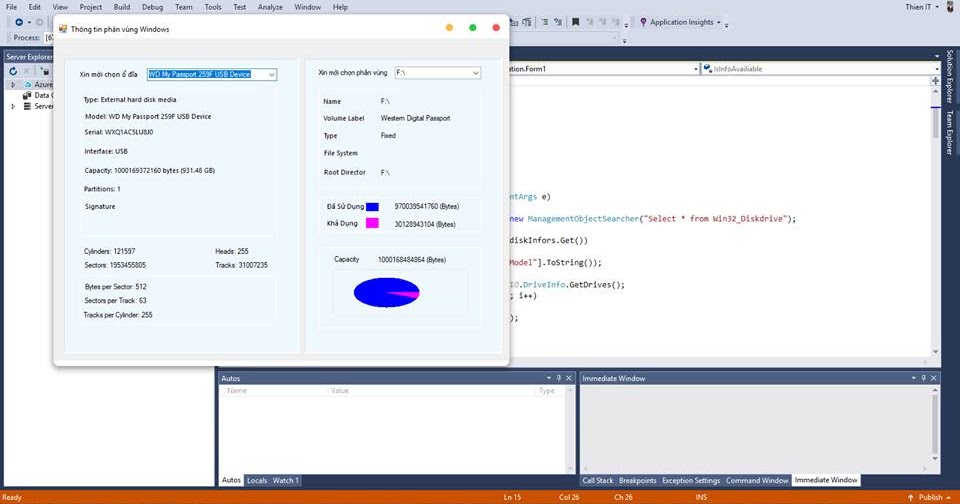
Task: Expand the Azure node in Server Explorer
Action: coord(13,85)
